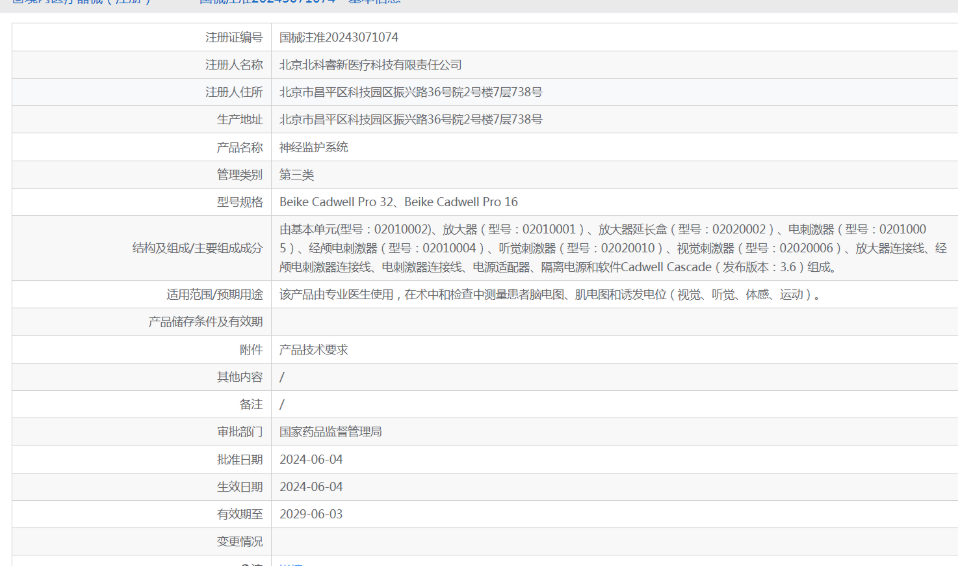Click the 审批部门 label
The width and height of the screenshot is (958, 566).
(x=240, y=432)
